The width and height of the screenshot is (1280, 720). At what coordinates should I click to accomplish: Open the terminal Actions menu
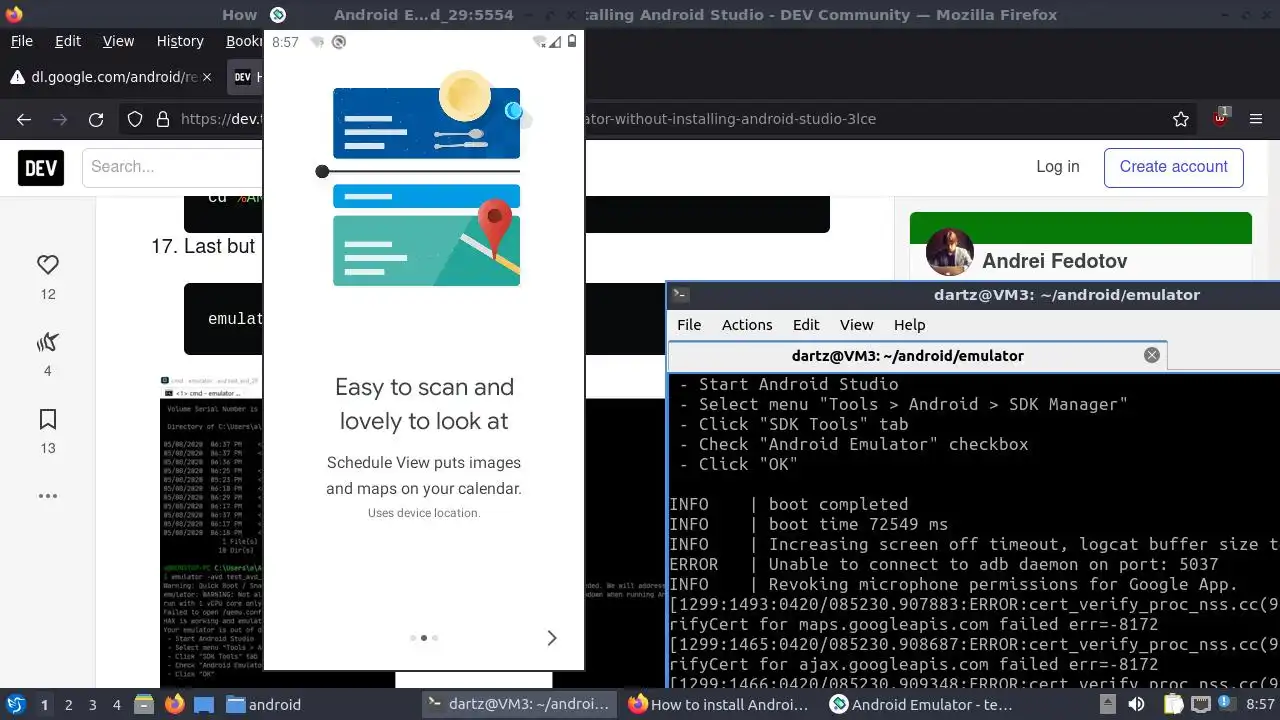click(x=747, y=325)
